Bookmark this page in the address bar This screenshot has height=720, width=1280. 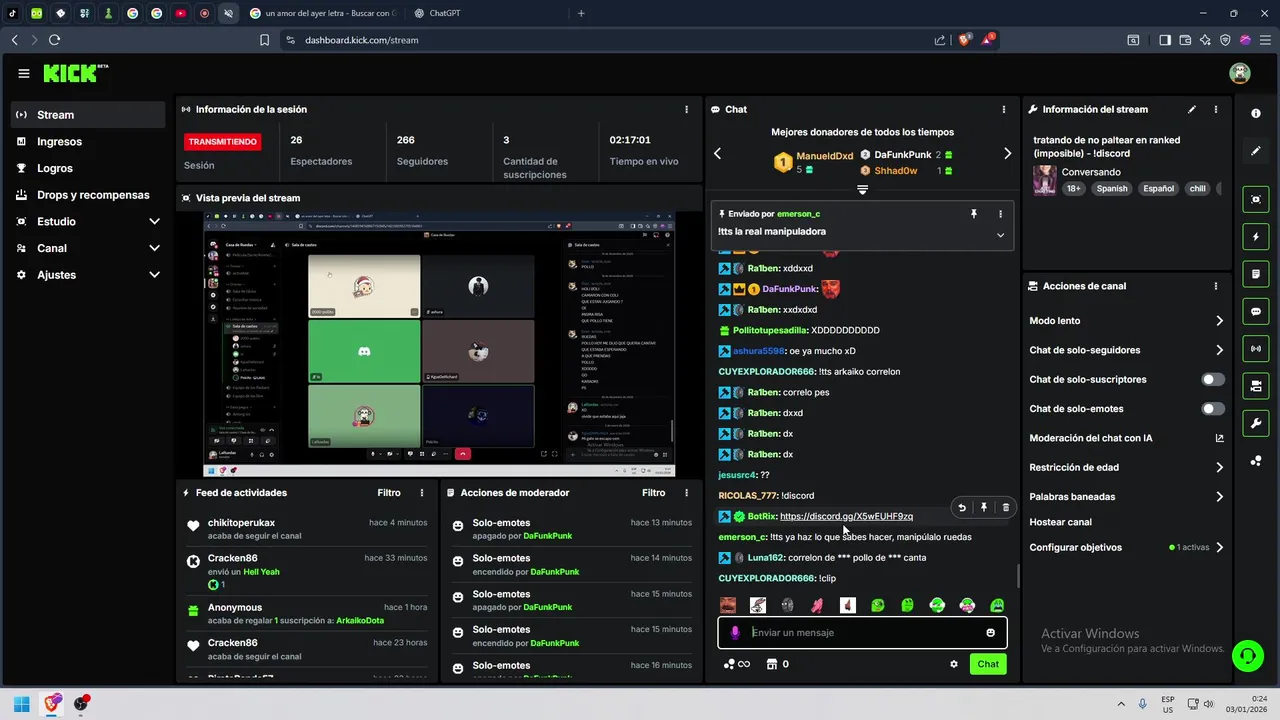(x=265, y=40)
